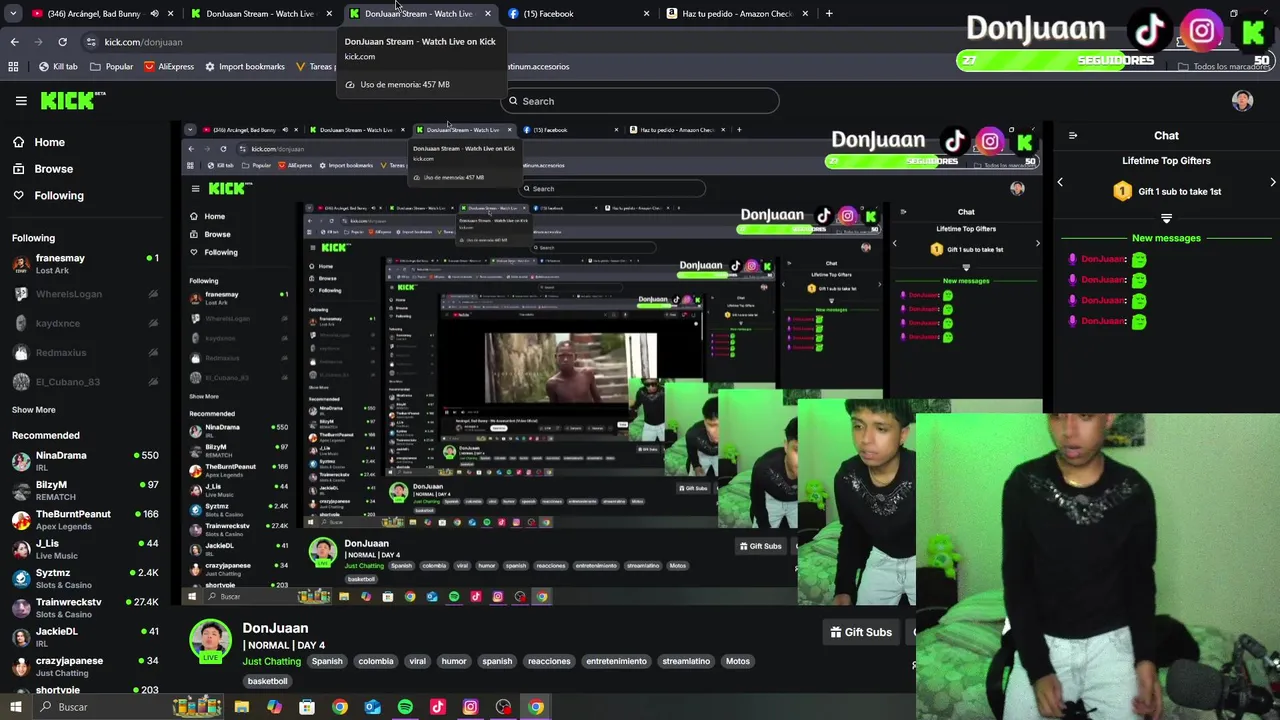Select the viral tag

click(417, 661)
